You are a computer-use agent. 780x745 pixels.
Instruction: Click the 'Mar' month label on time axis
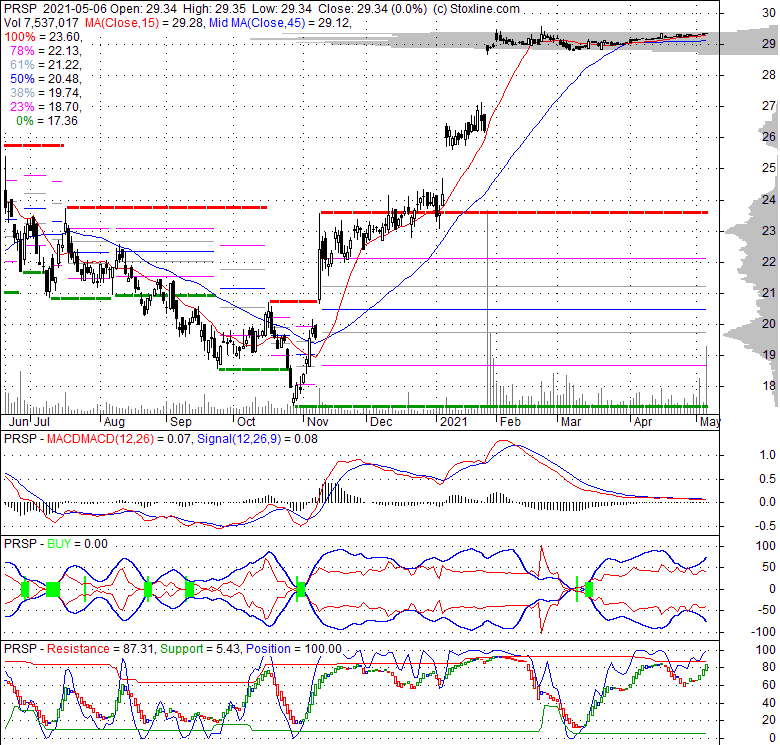(x=571, y=422)
